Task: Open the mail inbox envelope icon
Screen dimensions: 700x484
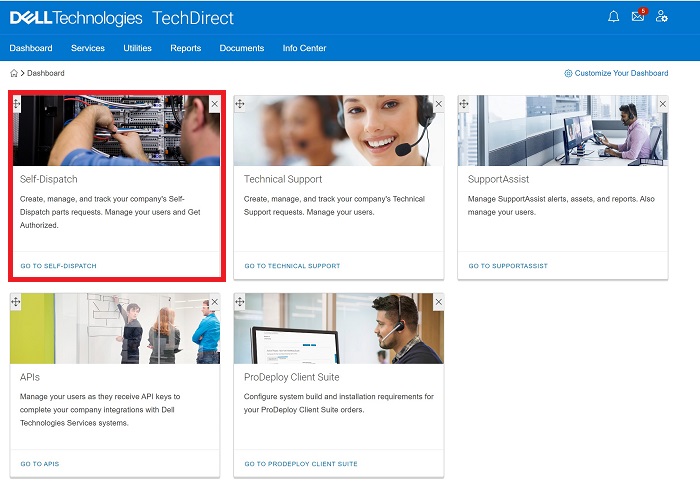Action: [638, 16]
